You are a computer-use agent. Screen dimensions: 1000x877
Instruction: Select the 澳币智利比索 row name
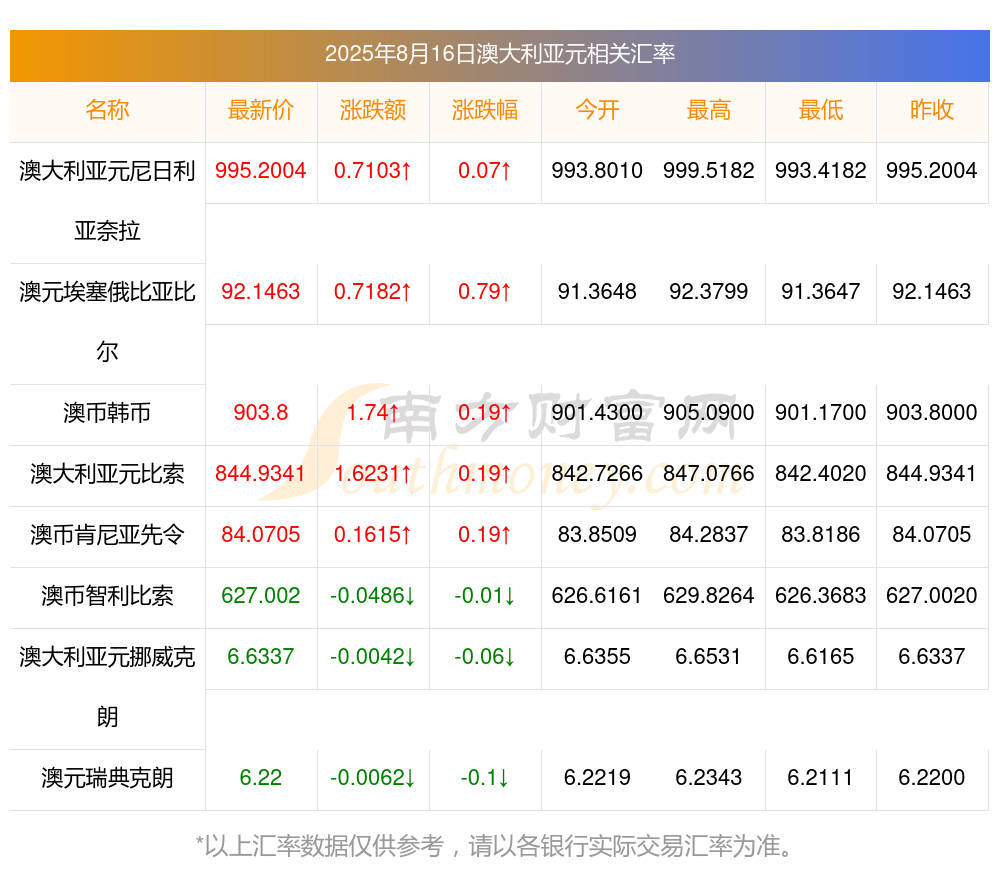pos(107,596)
